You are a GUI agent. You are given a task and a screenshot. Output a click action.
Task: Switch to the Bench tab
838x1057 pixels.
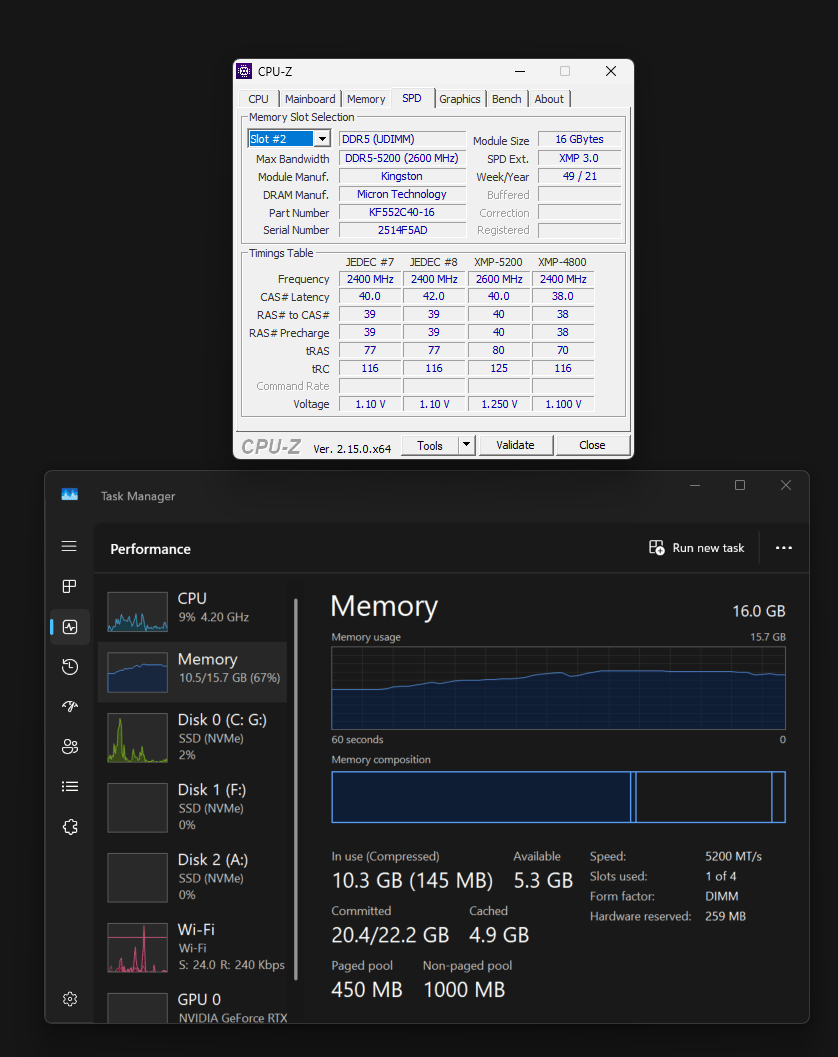[506, 99]
